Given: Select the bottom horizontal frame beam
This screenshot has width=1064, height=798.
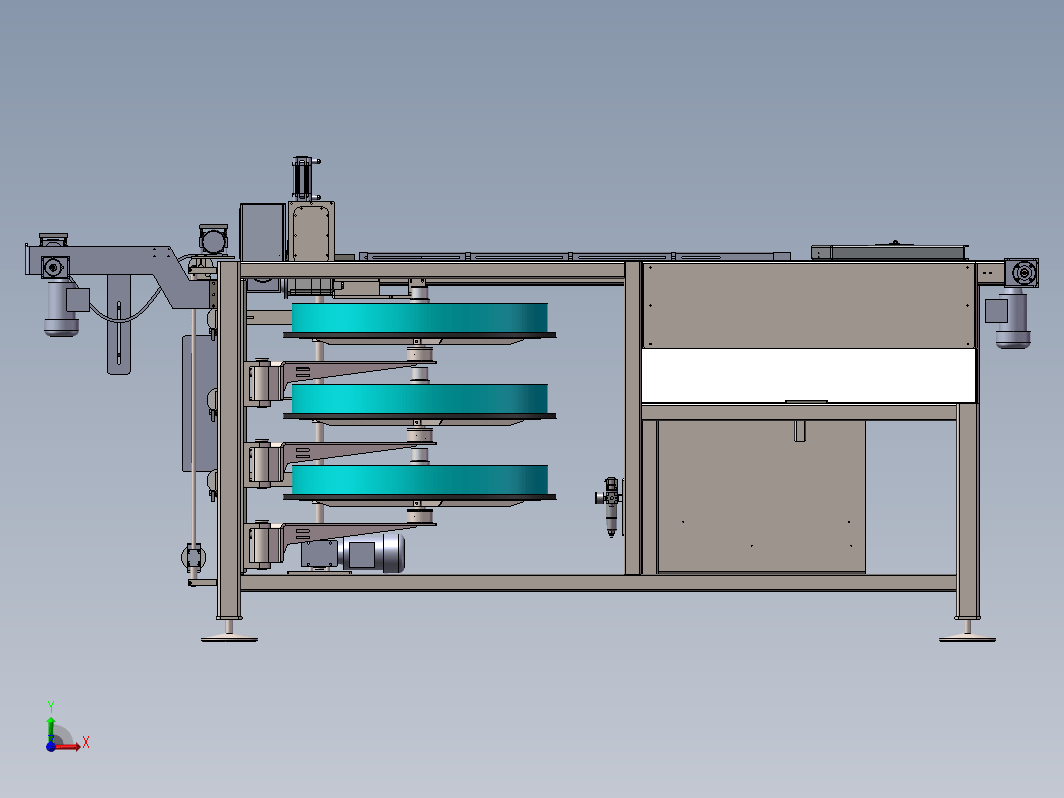Looking at the screenshot, I should pos(598,582).
